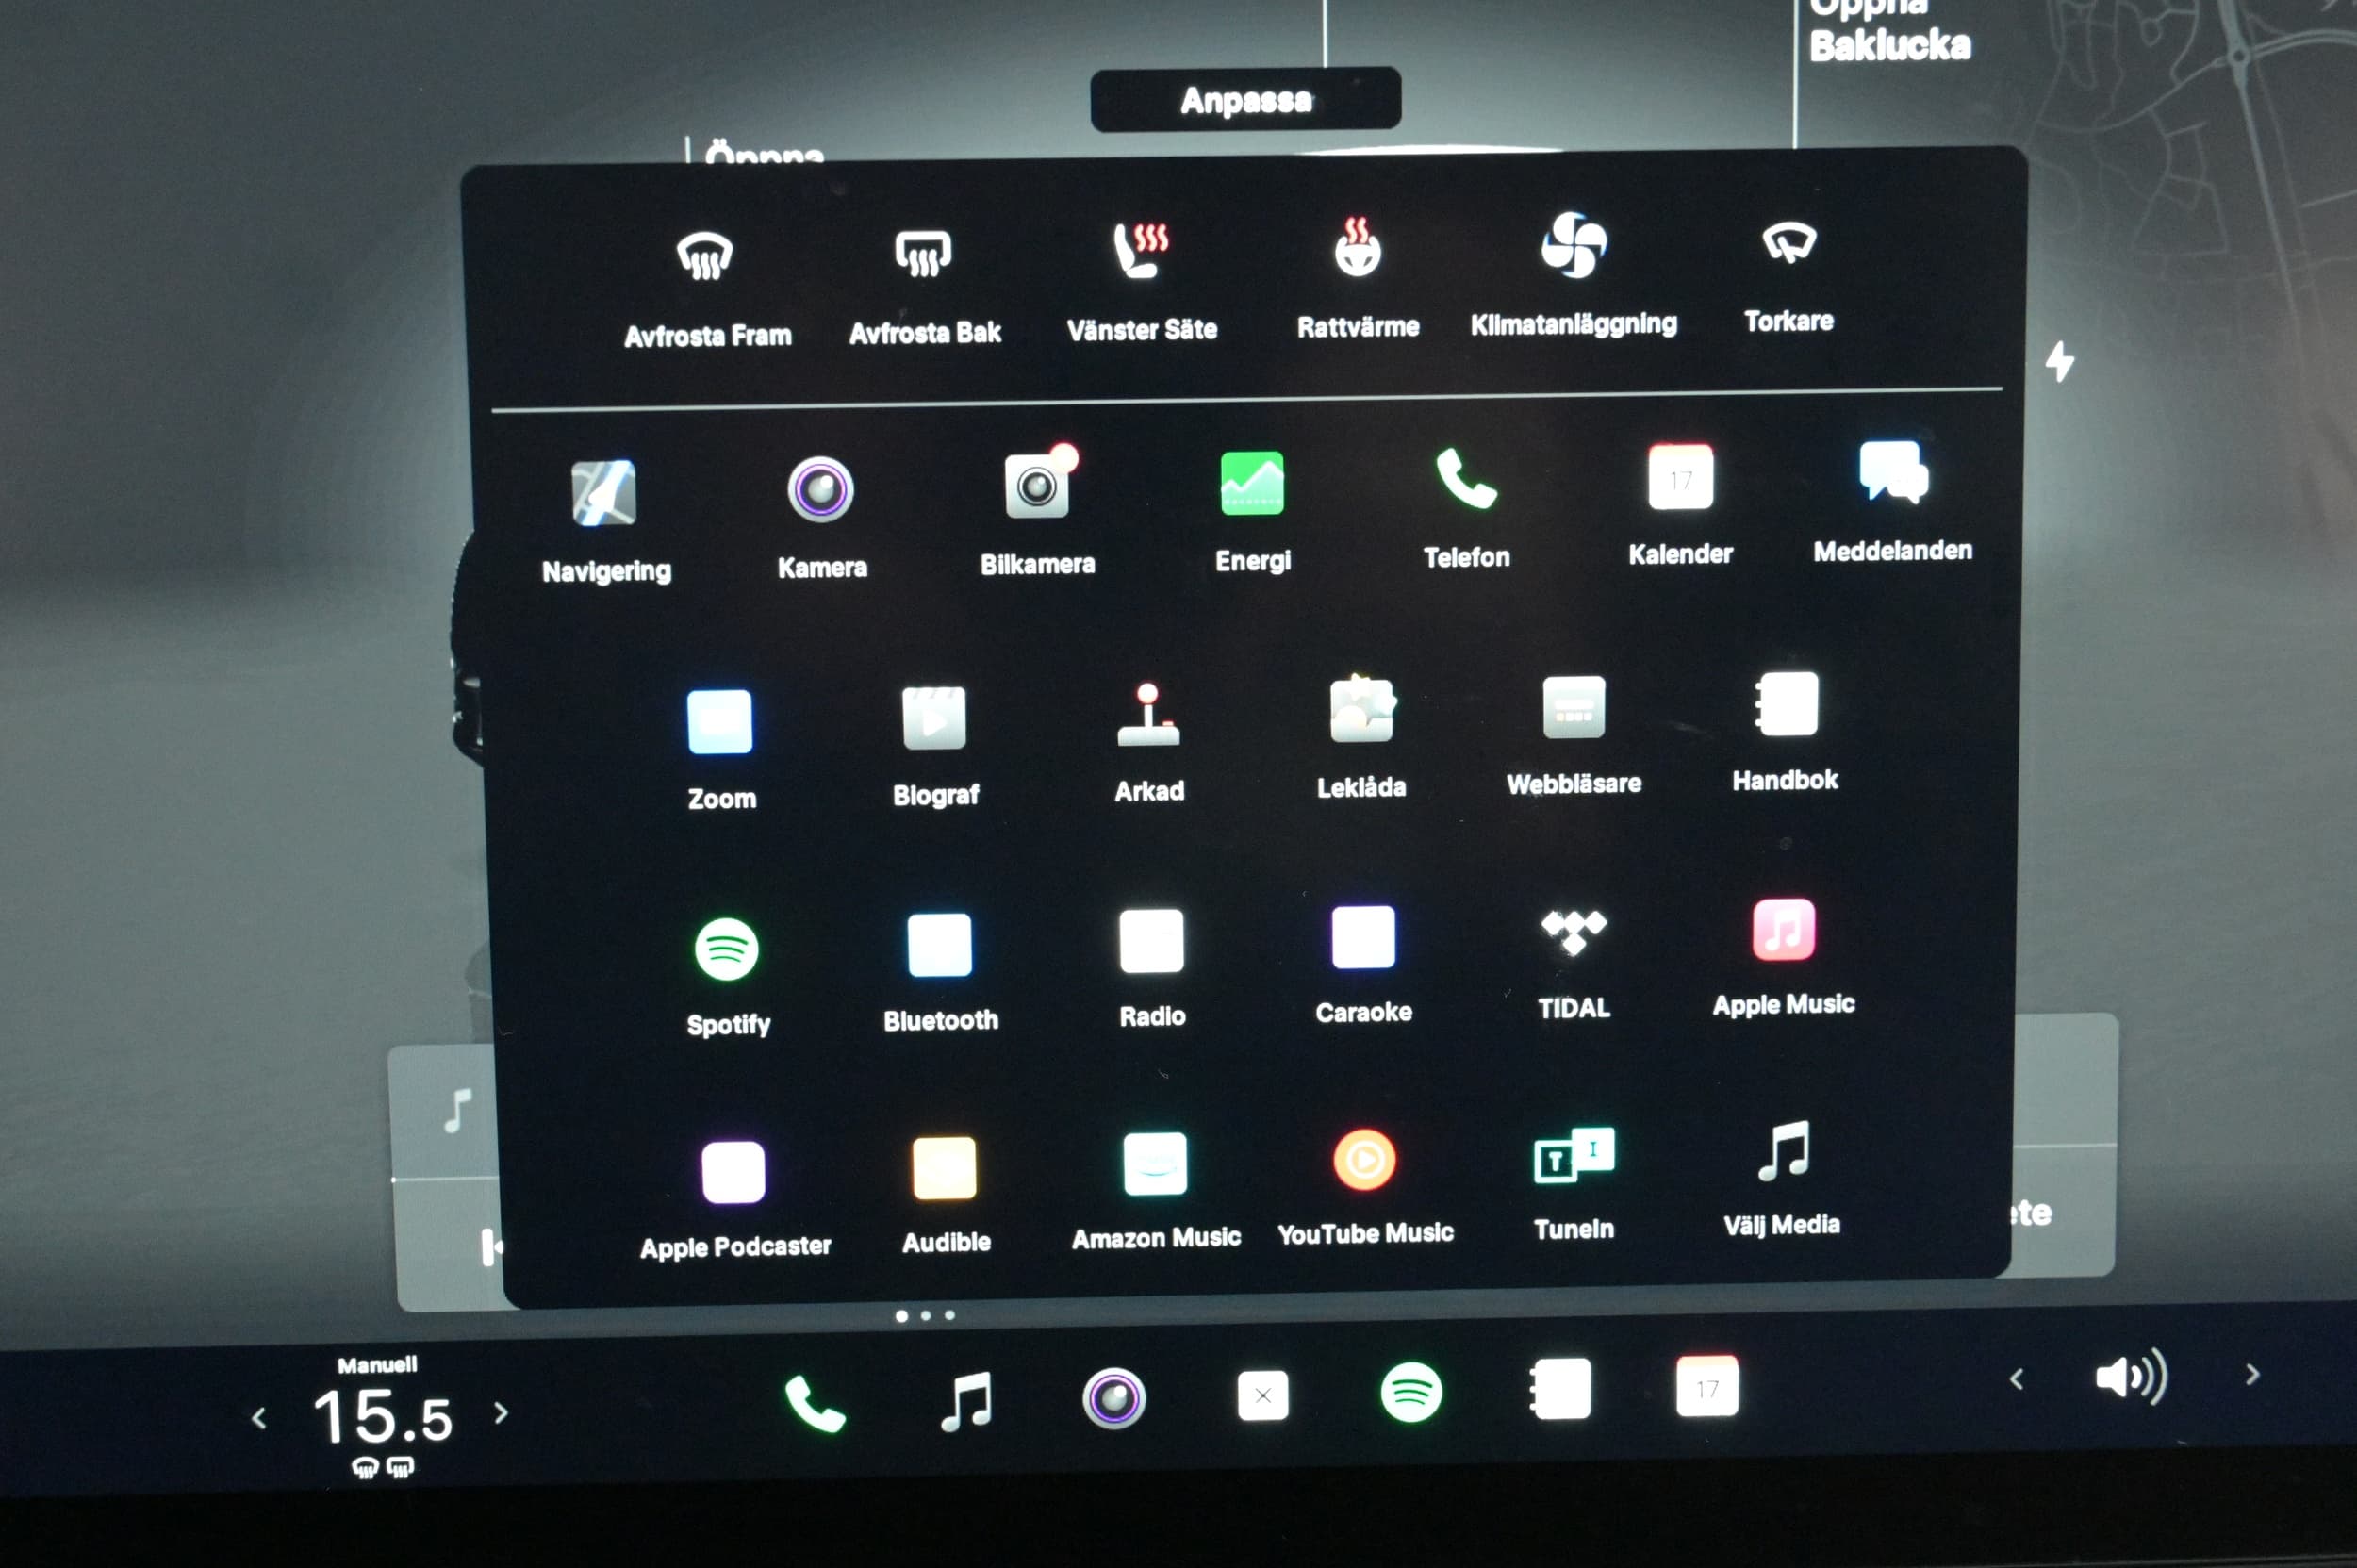Increase temperature with right arrow
2357x1568 pixels.
(x=501, y=1413)
